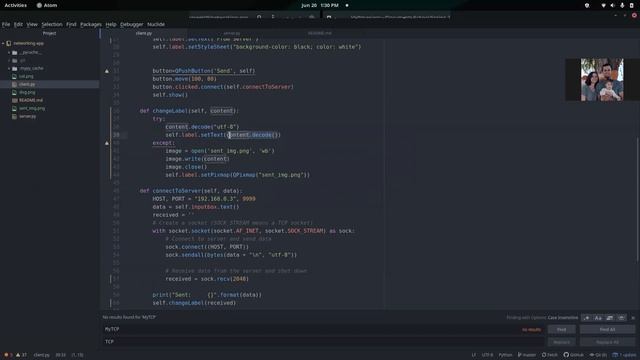Click the family photo thumbnail
The image size is (640, 360).
[602, 80]
